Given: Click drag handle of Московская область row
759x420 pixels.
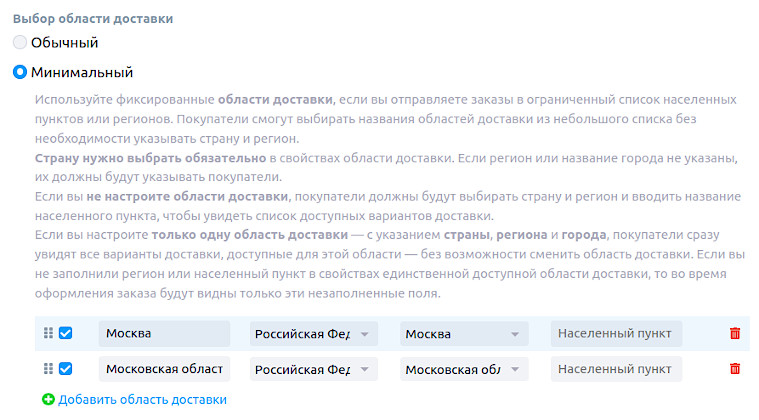Looking at the screenshot, I should [x=48, y=369].
